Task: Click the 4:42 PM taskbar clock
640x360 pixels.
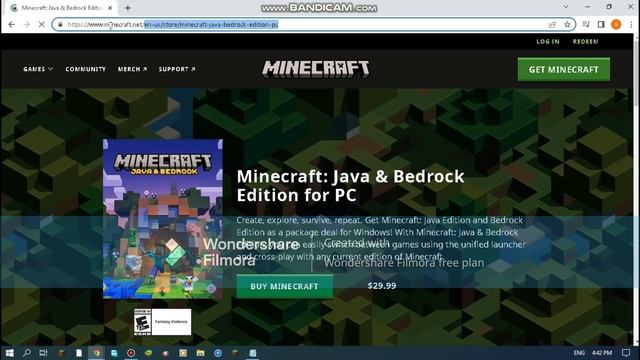Action: 602,353
